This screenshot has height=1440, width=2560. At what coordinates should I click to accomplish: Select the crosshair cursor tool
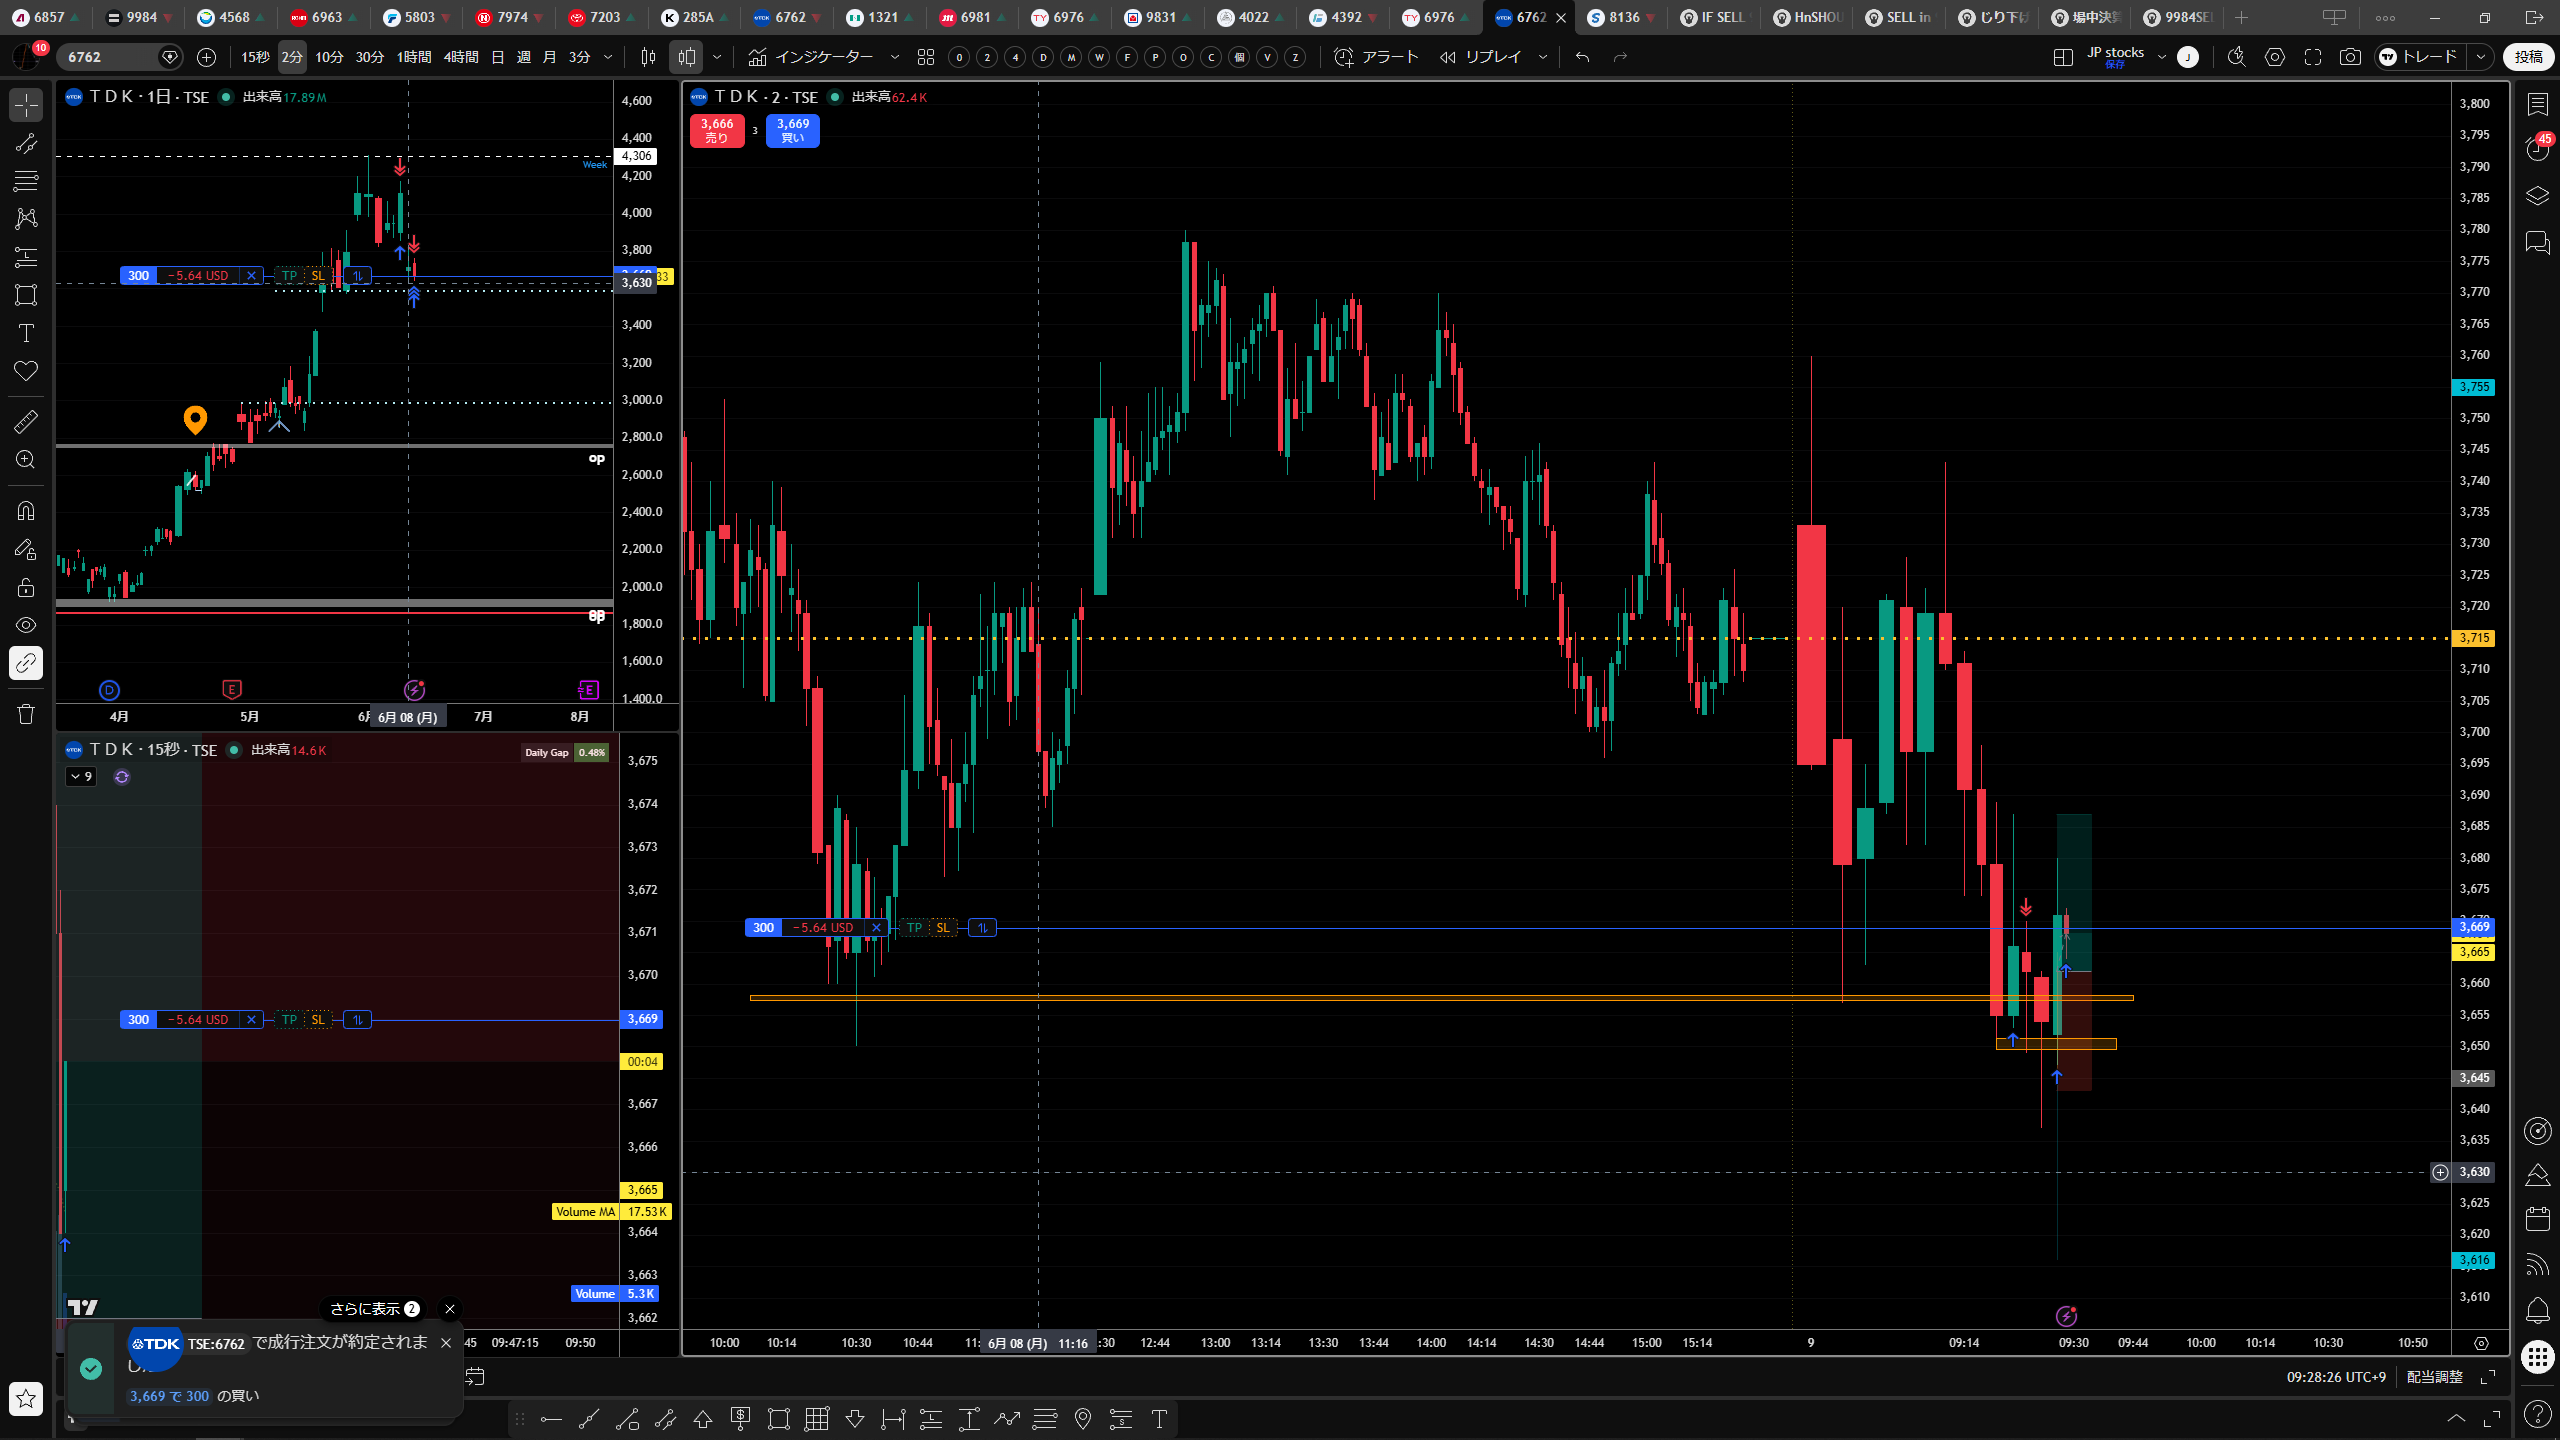pos(26,105)
